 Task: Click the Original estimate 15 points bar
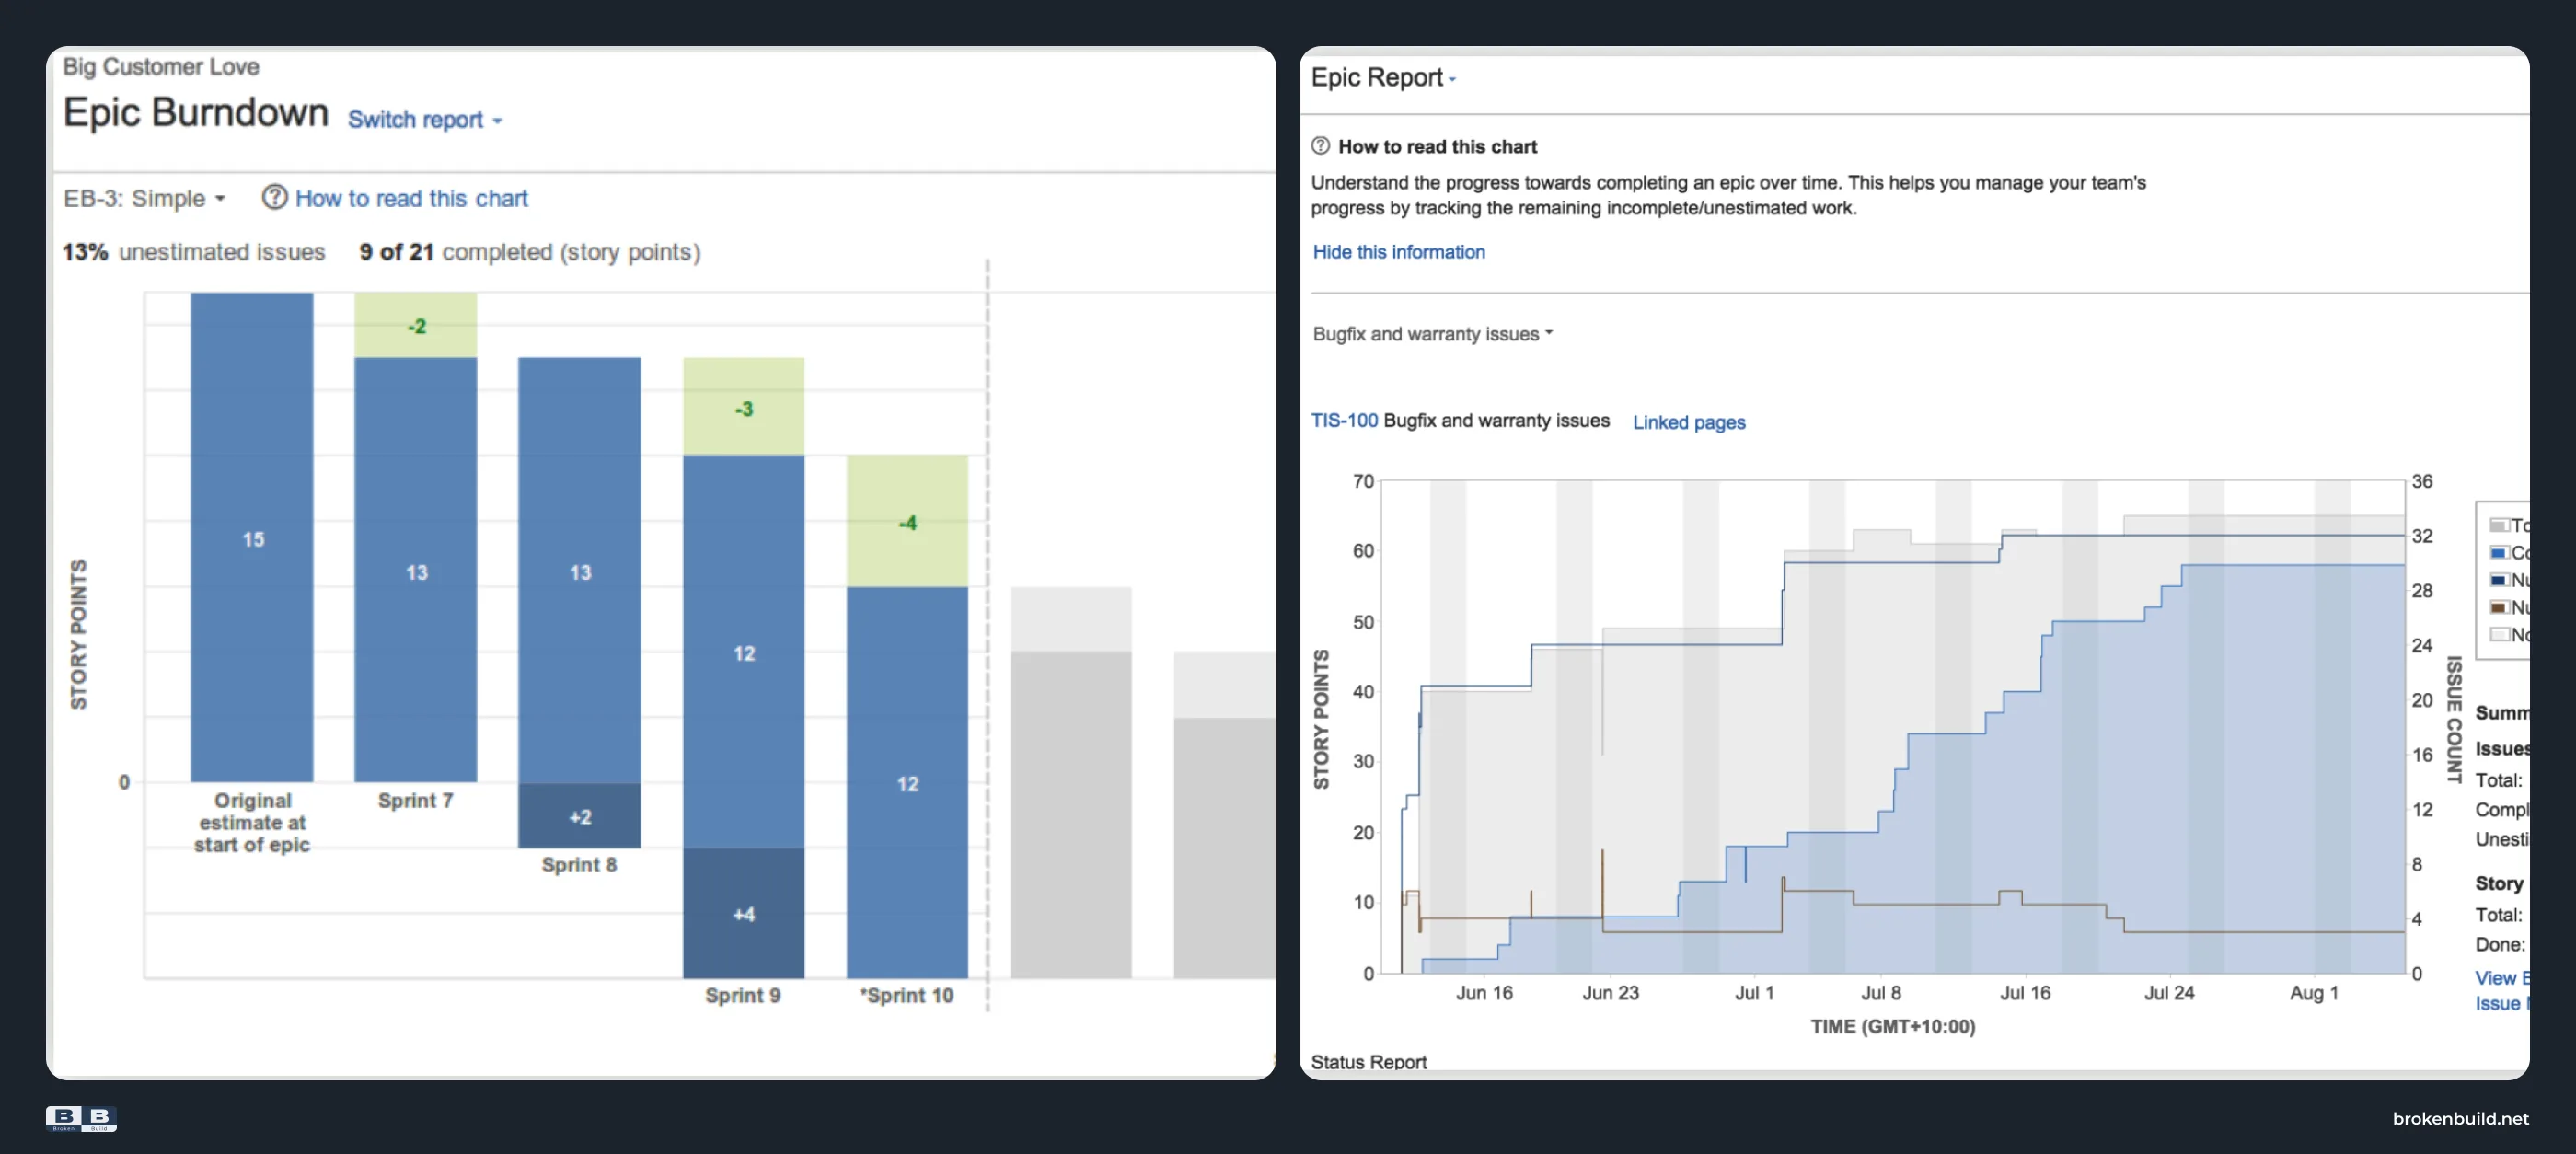(252, 537)
